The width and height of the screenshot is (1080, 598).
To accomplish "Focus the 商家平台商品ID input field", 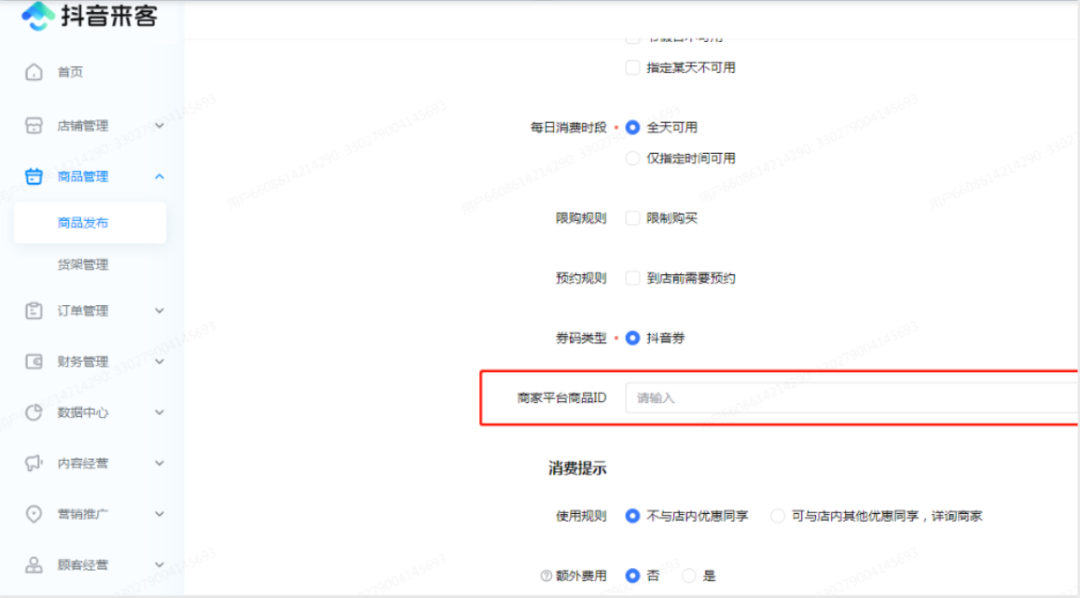I will (x=851, y=398).
